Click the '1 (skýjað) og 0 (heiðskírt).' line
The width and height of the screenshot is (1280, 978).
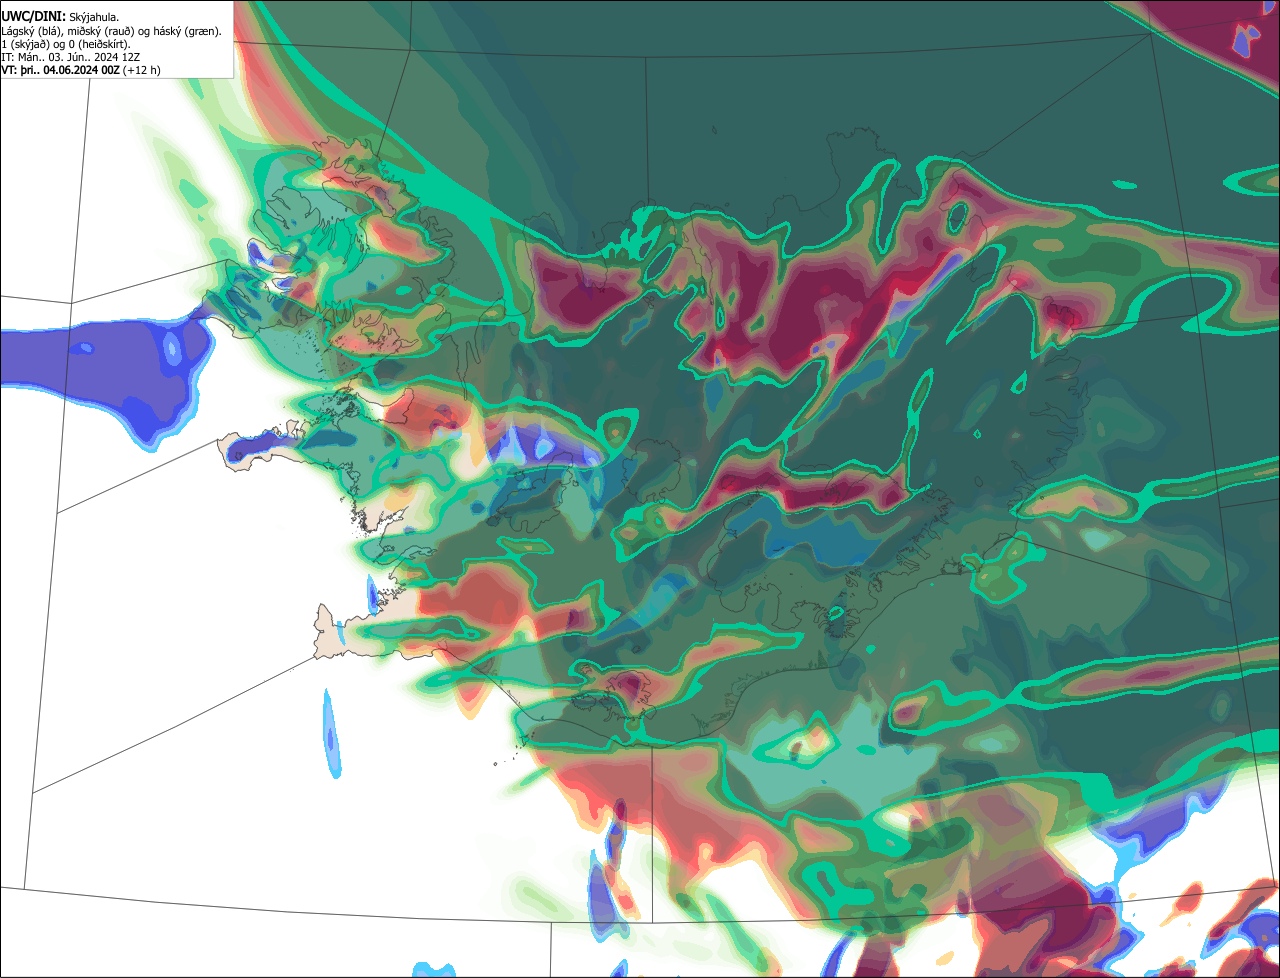coord(66,44)
